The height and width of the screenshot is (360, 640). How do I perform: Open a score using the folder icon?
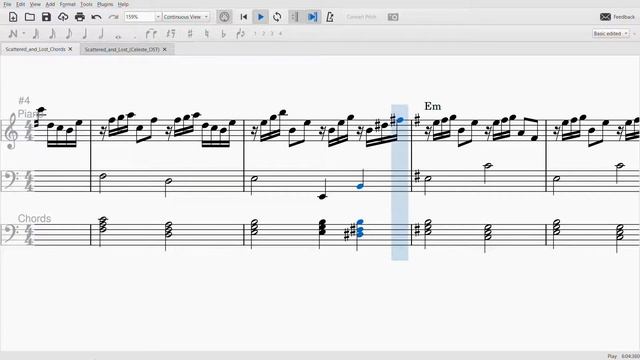pyautogui.click(x=29, y=17)
